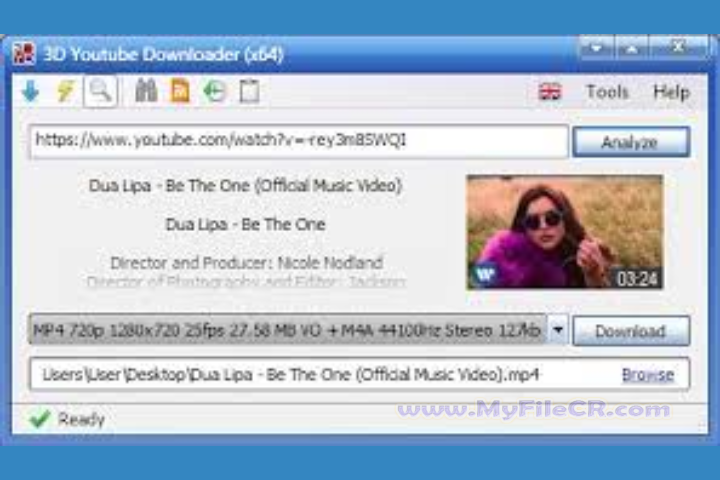
Task: Maximize the 3D Youtube Downloader window
Action: pyautogui.click(x=632, y=47)
